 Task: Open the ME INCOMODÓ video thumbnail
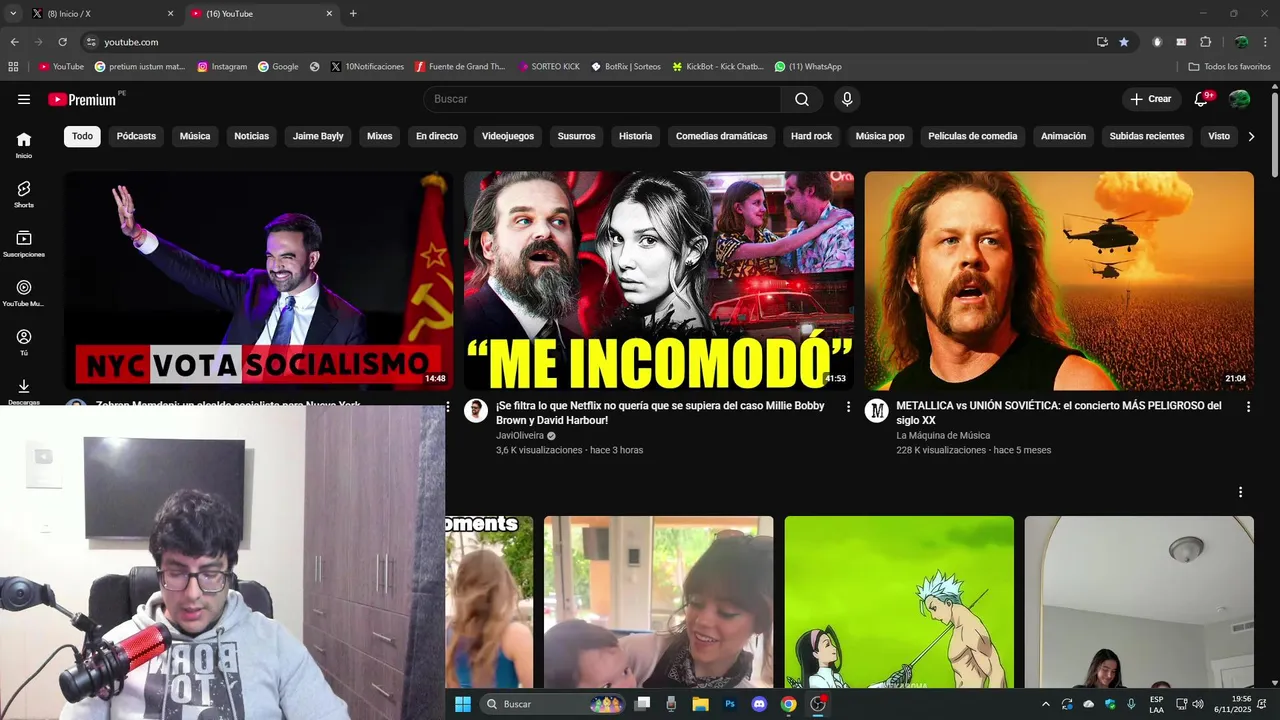point(659,281)
